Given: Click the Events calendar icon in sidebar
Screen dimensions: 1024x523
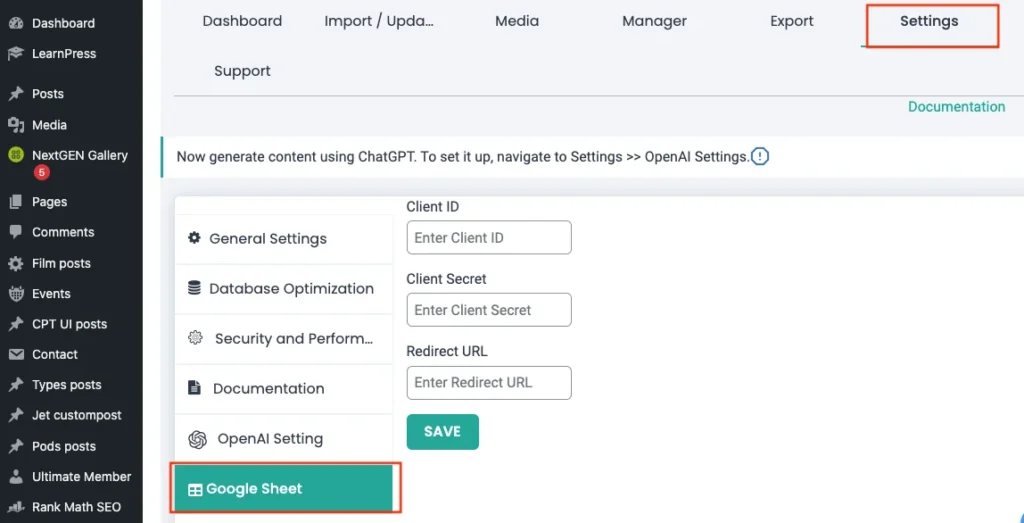Looking at the screenshot, I should coord(16,294).
